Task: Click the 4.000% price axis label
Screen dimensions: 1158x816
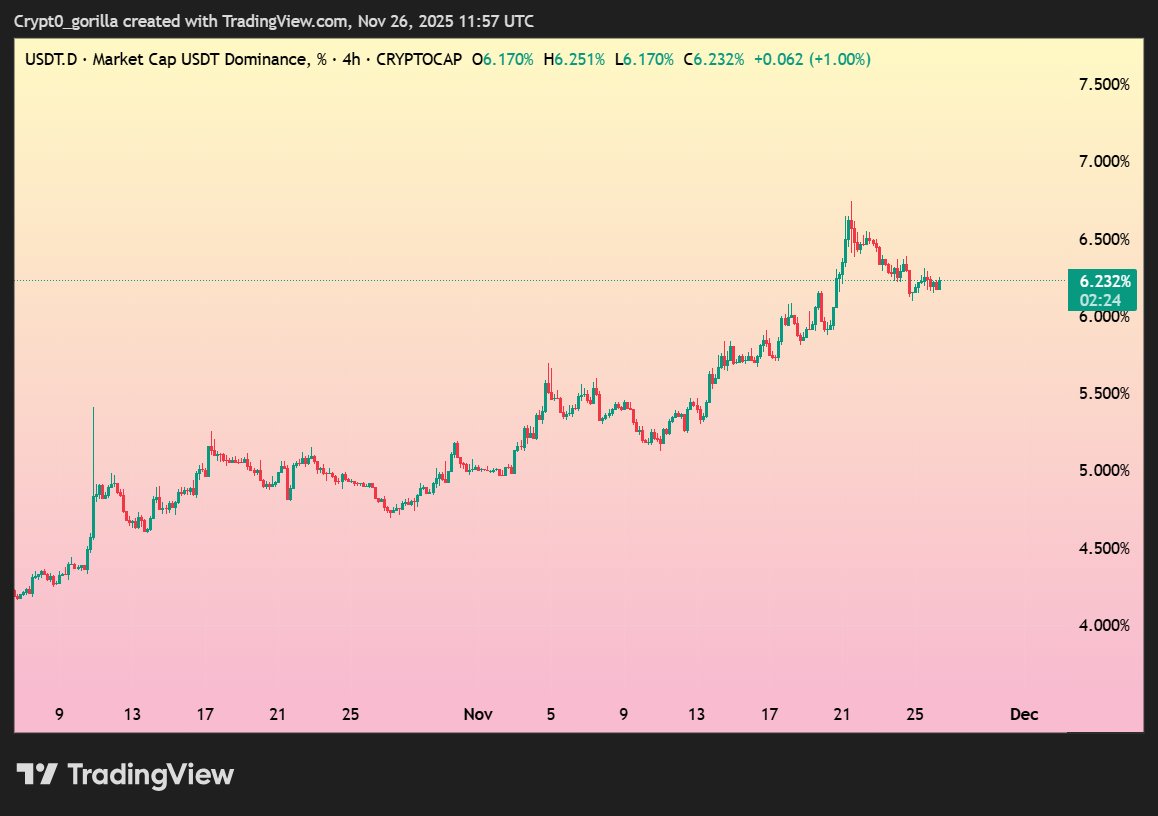Action: (x=1104, y=625)
